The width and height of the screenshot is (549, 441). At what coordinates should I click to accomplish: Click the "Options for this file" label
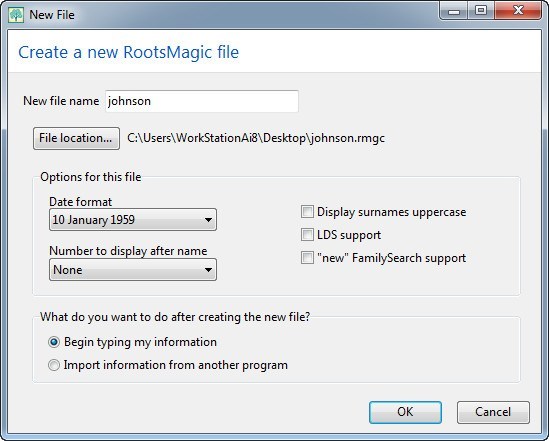[x=91, y=177]
